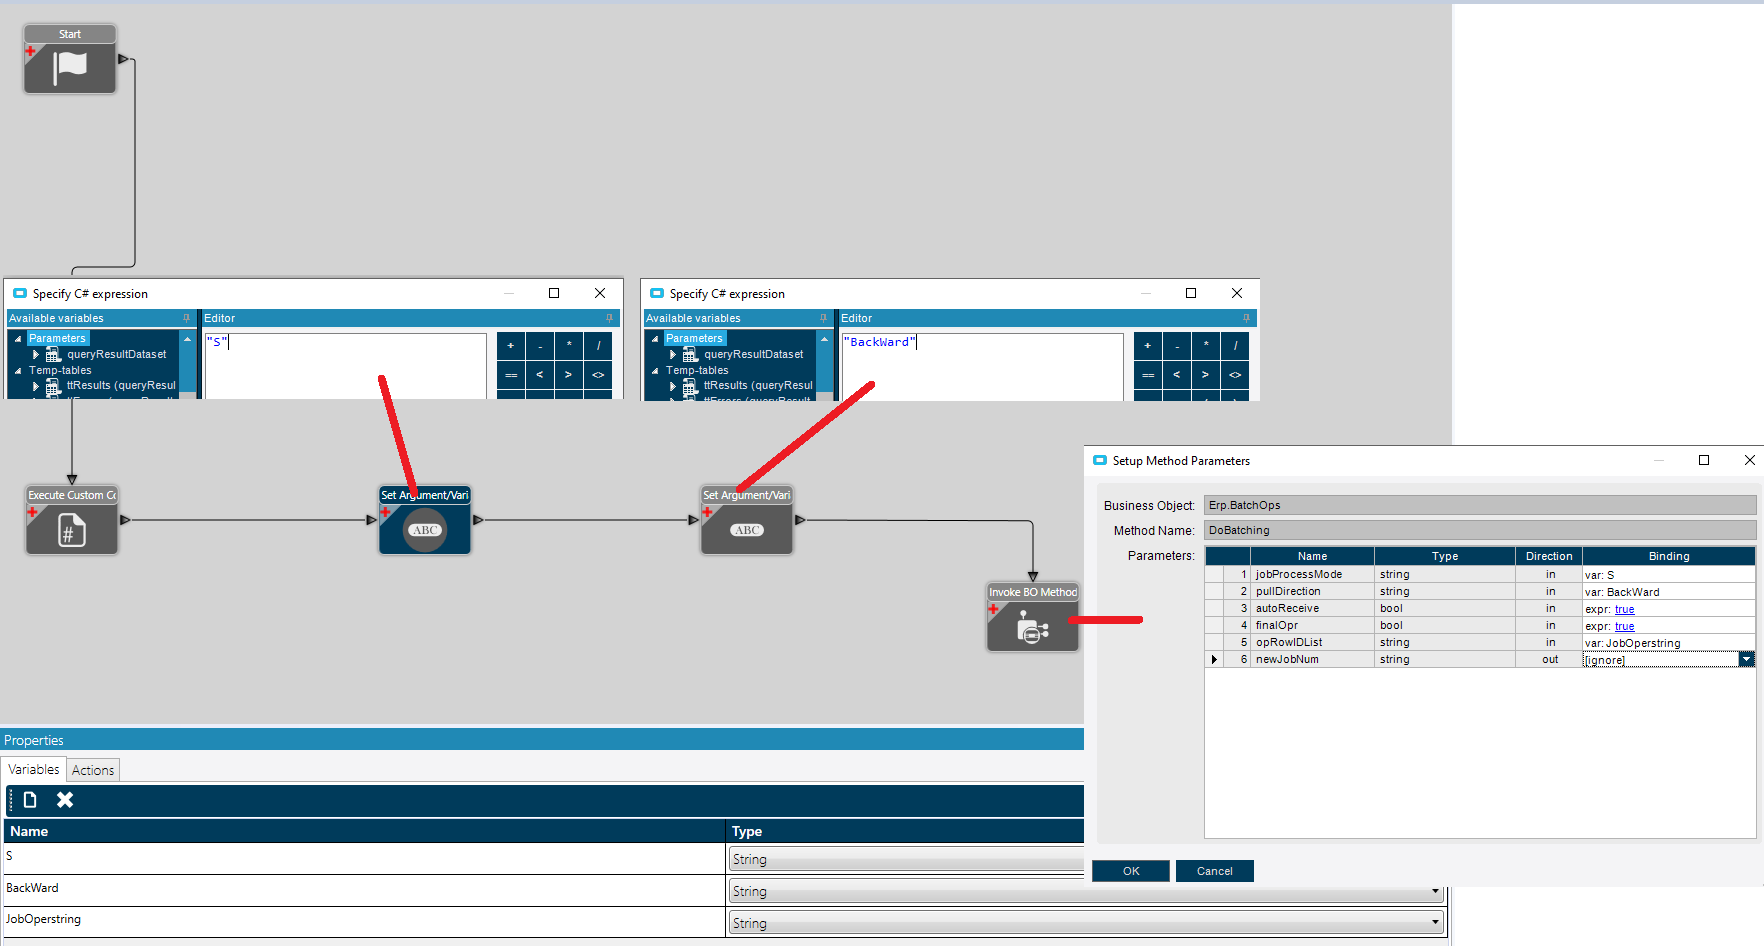Image resolution: width=1764 pixels, height=946 pixels.
Task: Insert less-than operator in "BackWard" expression window
Action: [x=1177, y=375]
